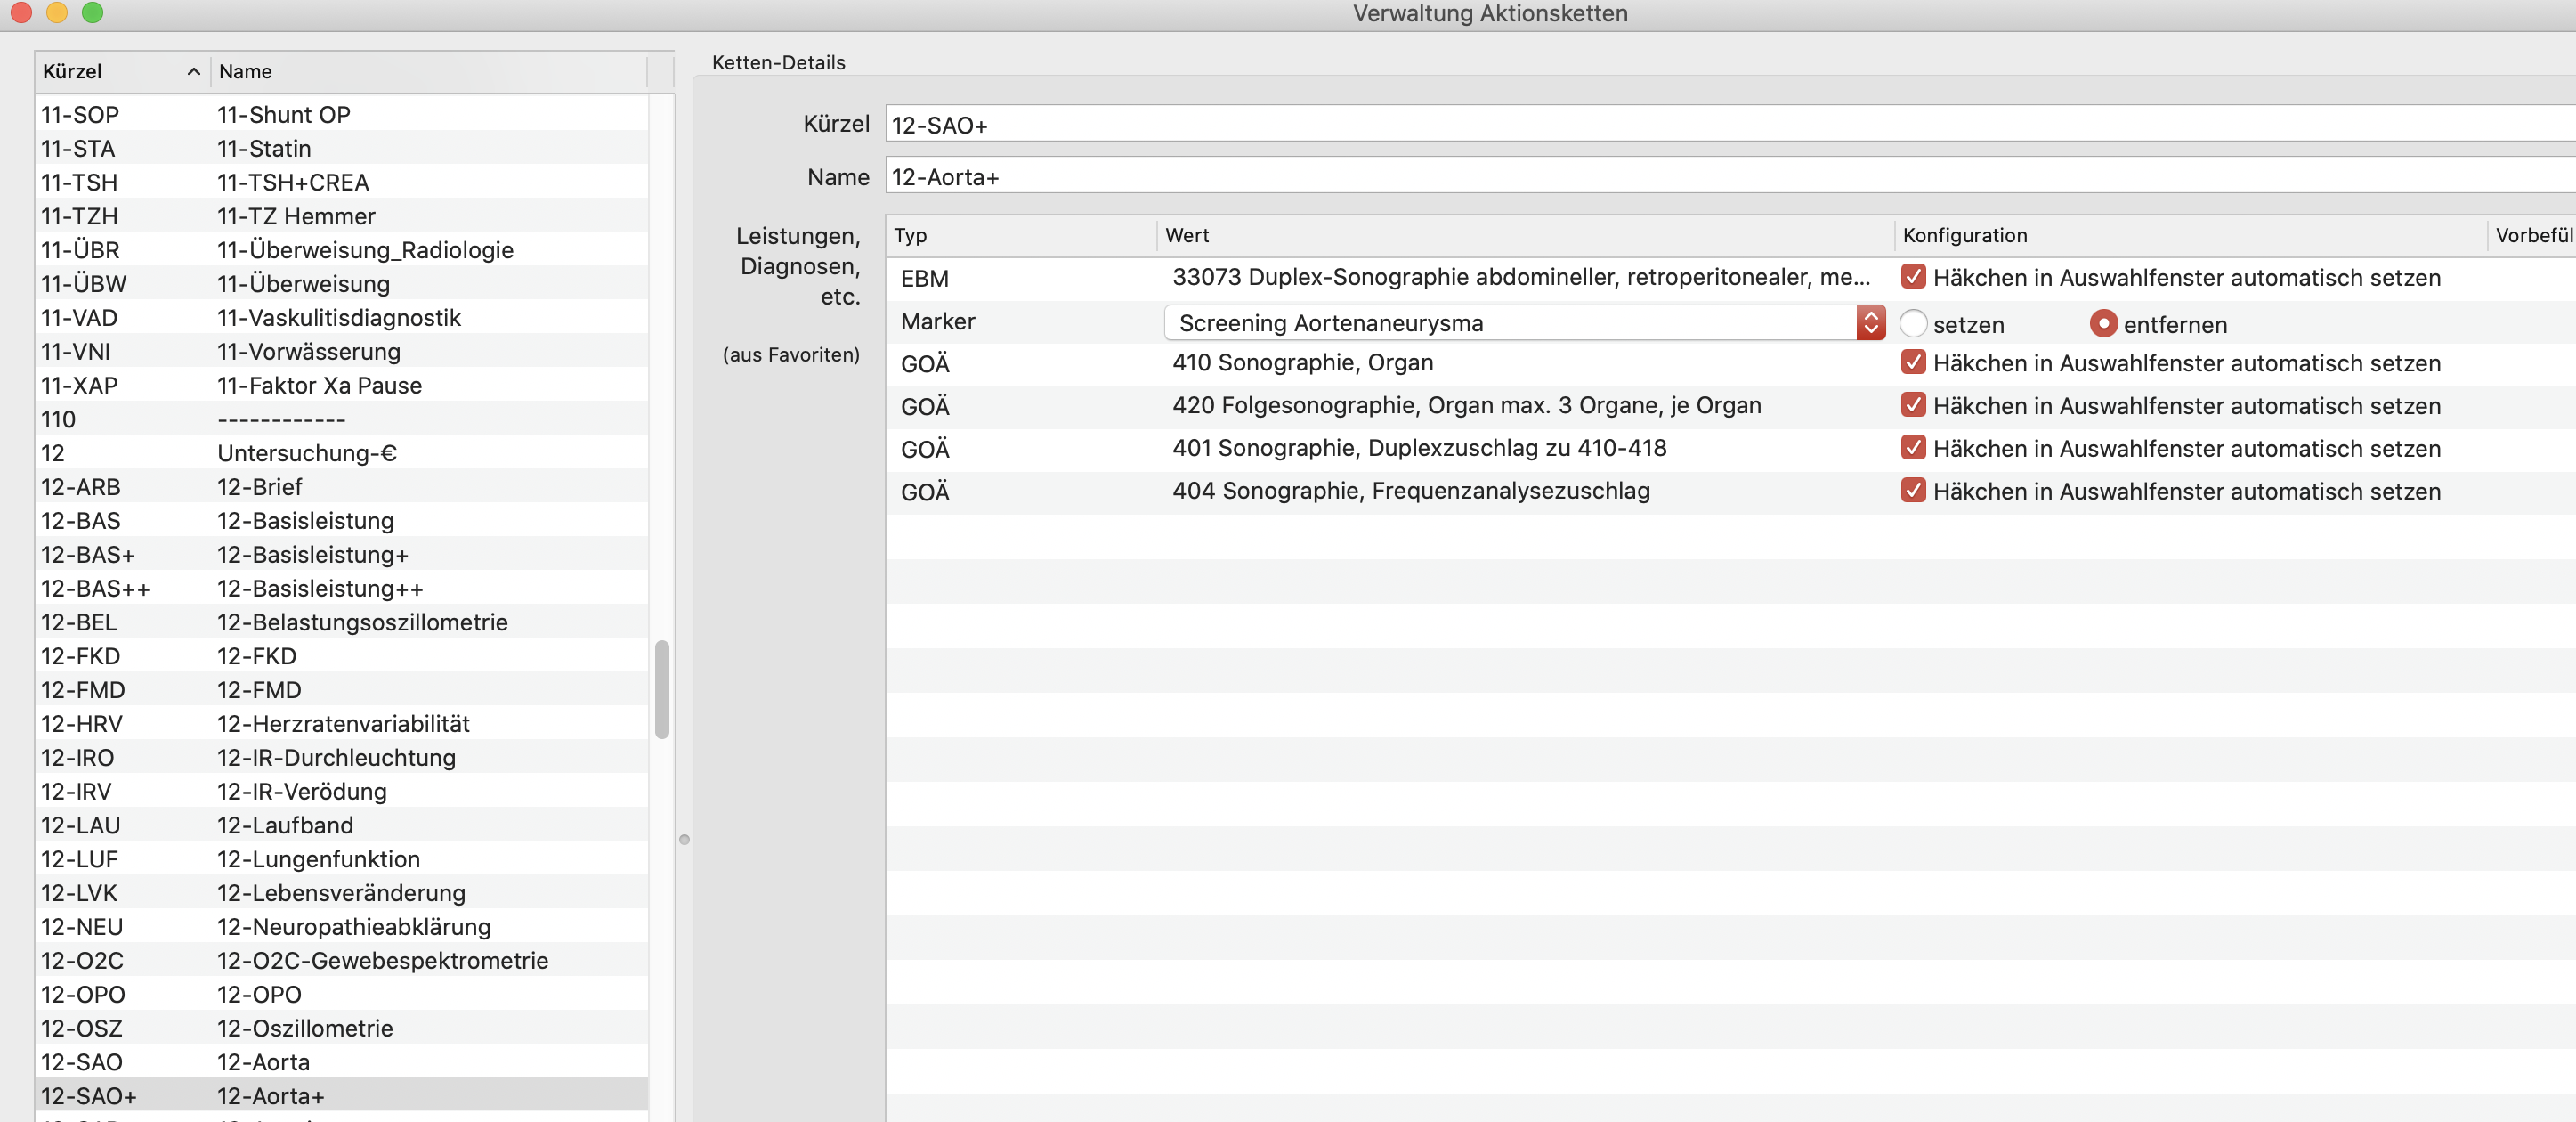
Task: Select row 12-FMD
Action: 342,690
